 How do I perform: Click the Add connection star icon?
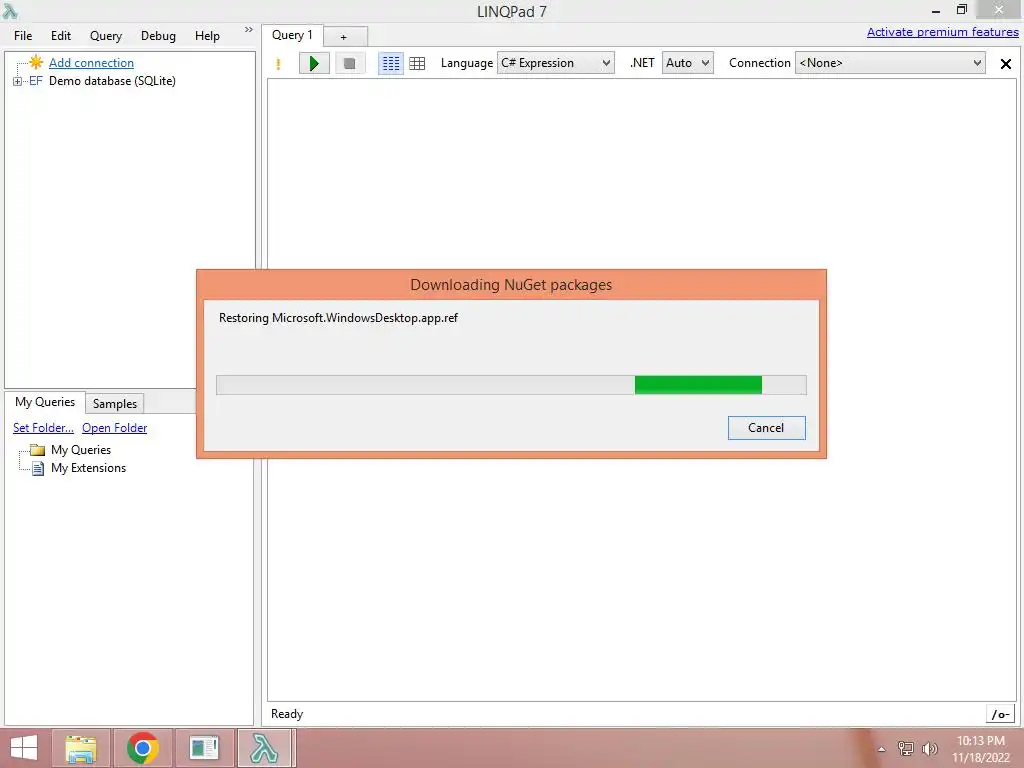click(x=36, y=63)
